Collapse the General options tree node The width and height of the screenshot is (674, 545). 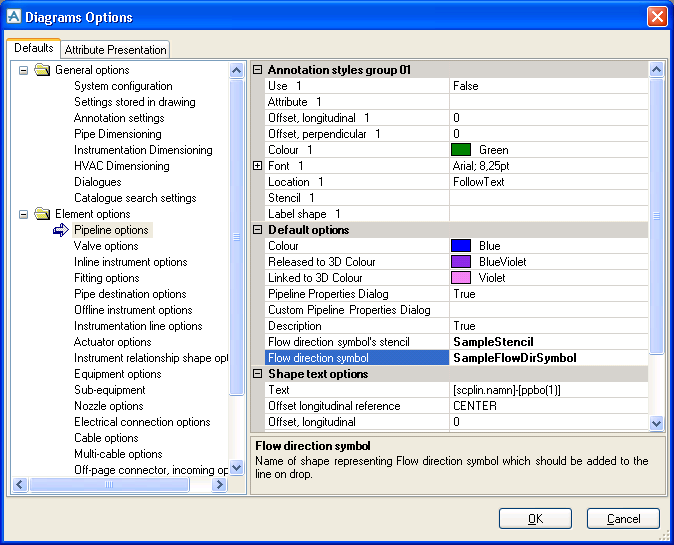23,70
